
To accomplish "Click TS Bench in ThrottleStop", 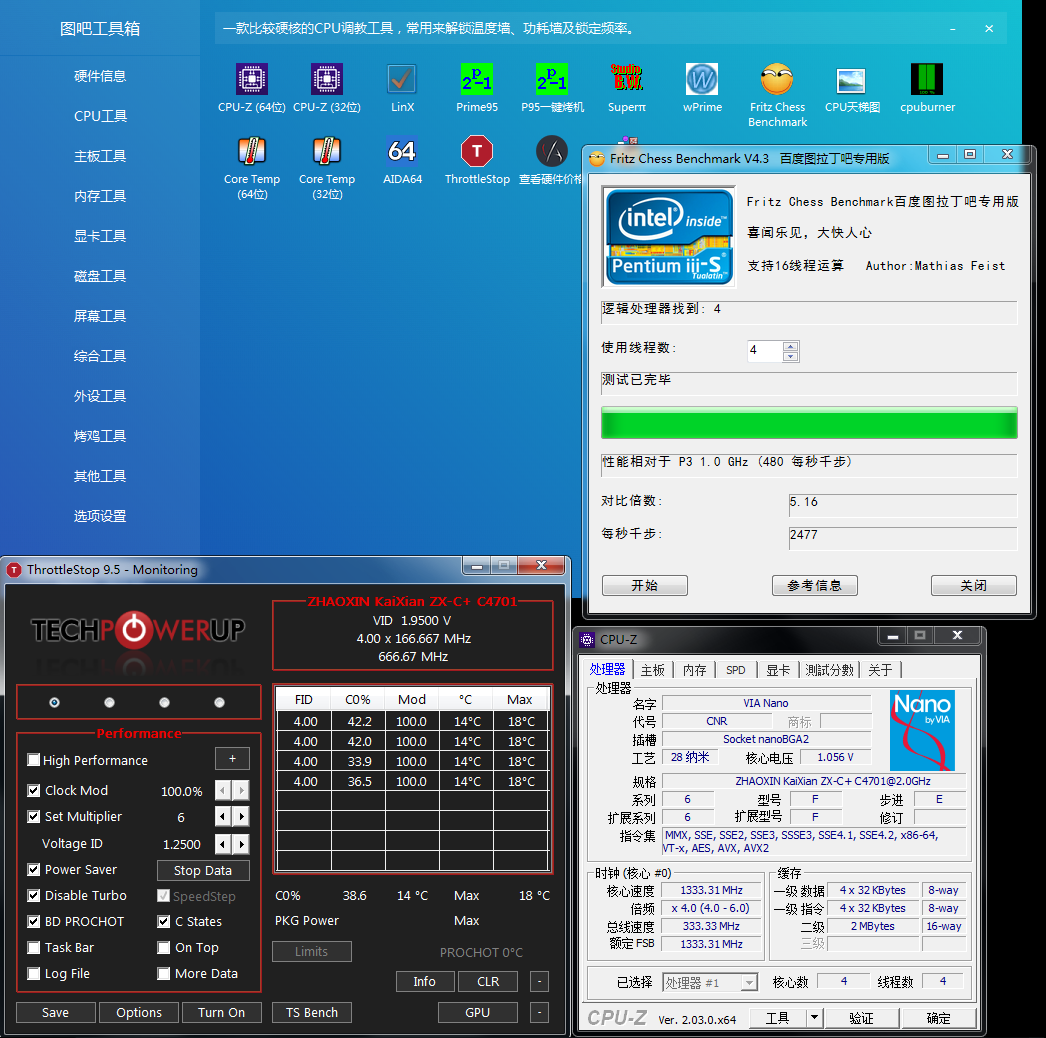I will point(311,1012).
